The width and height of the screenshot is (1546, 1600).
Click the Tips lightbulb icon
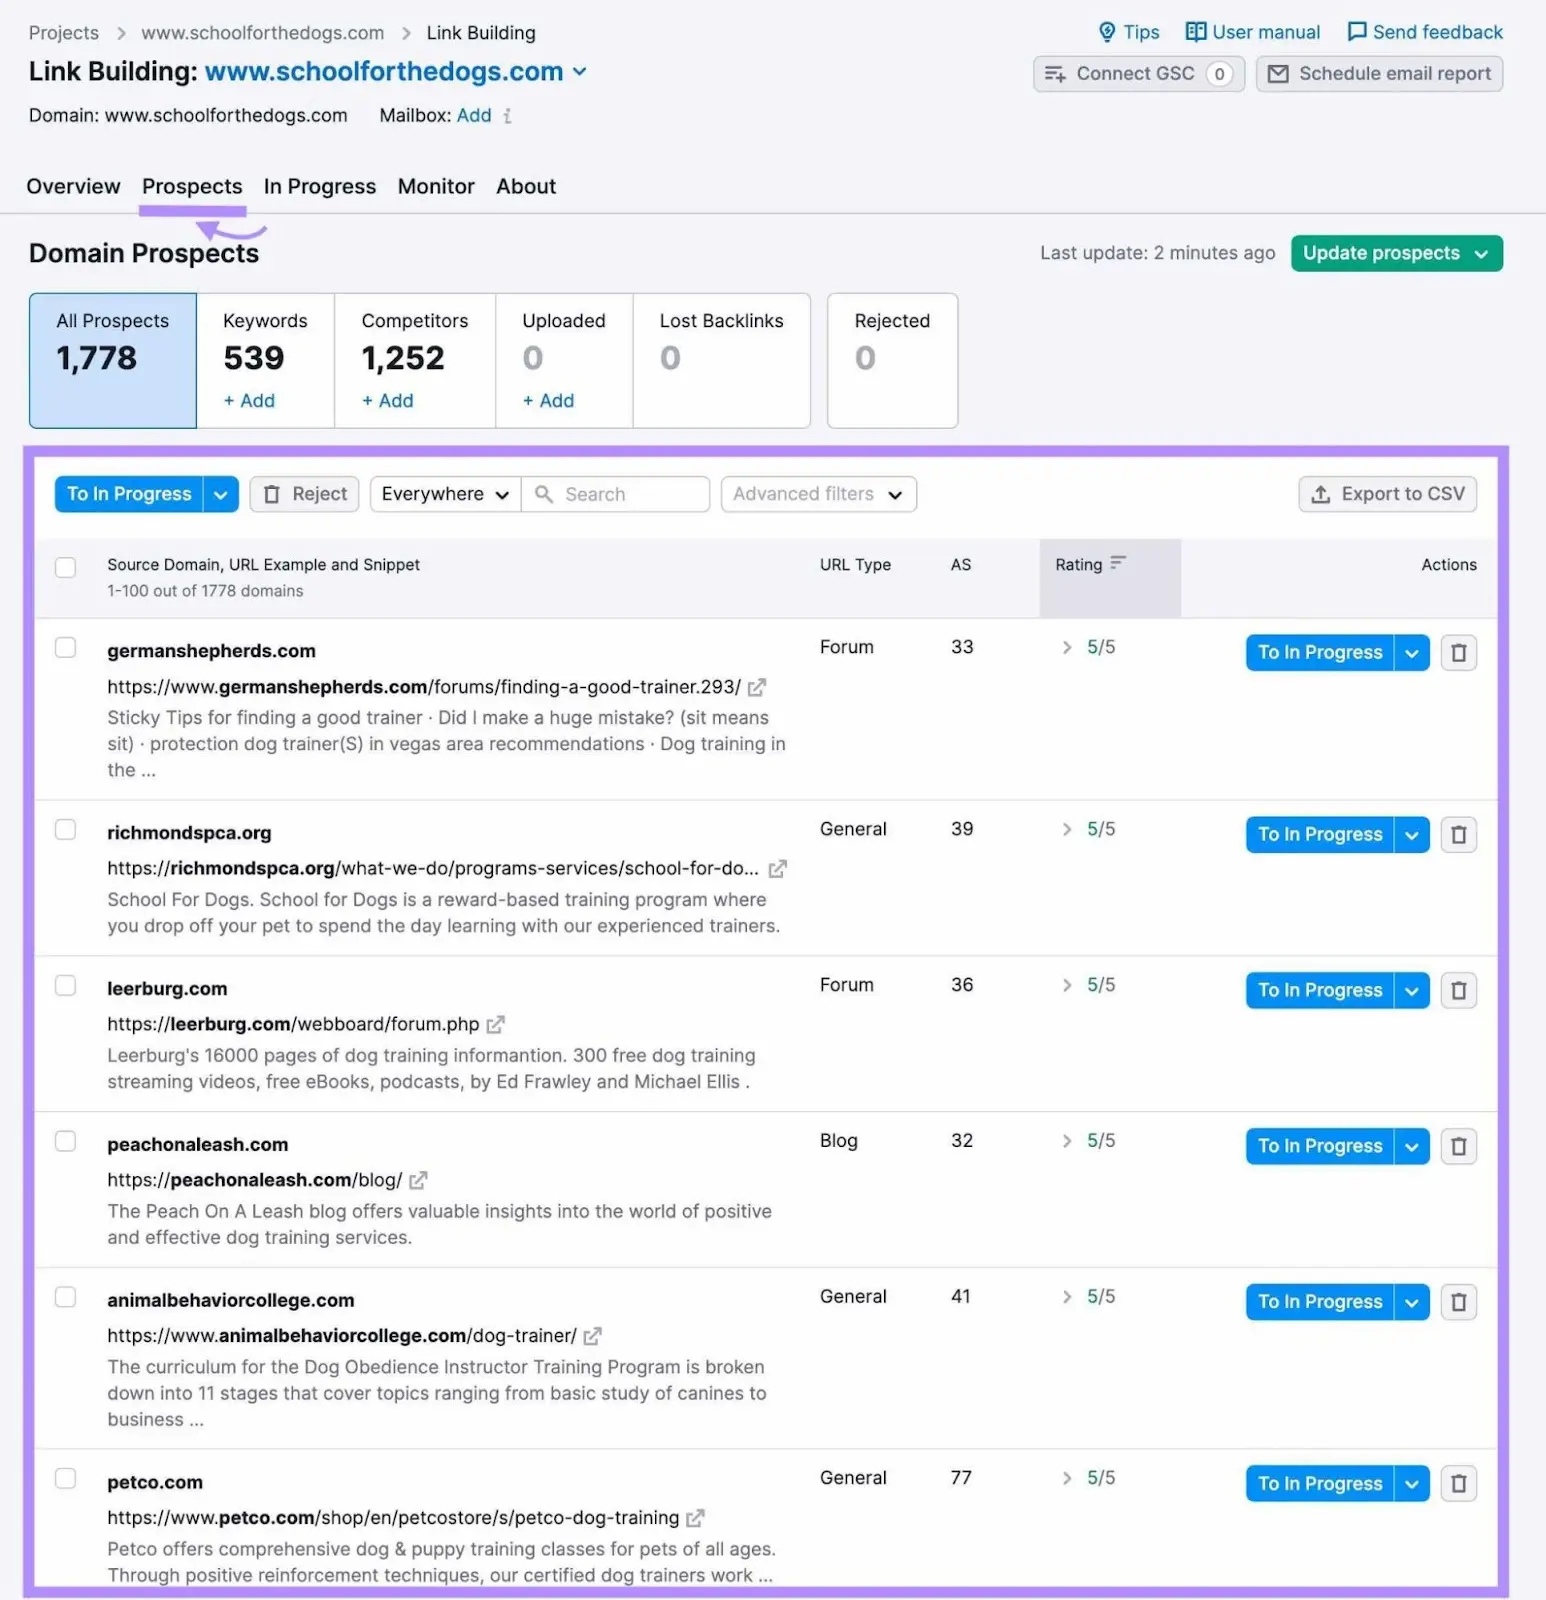[1107, 31]
